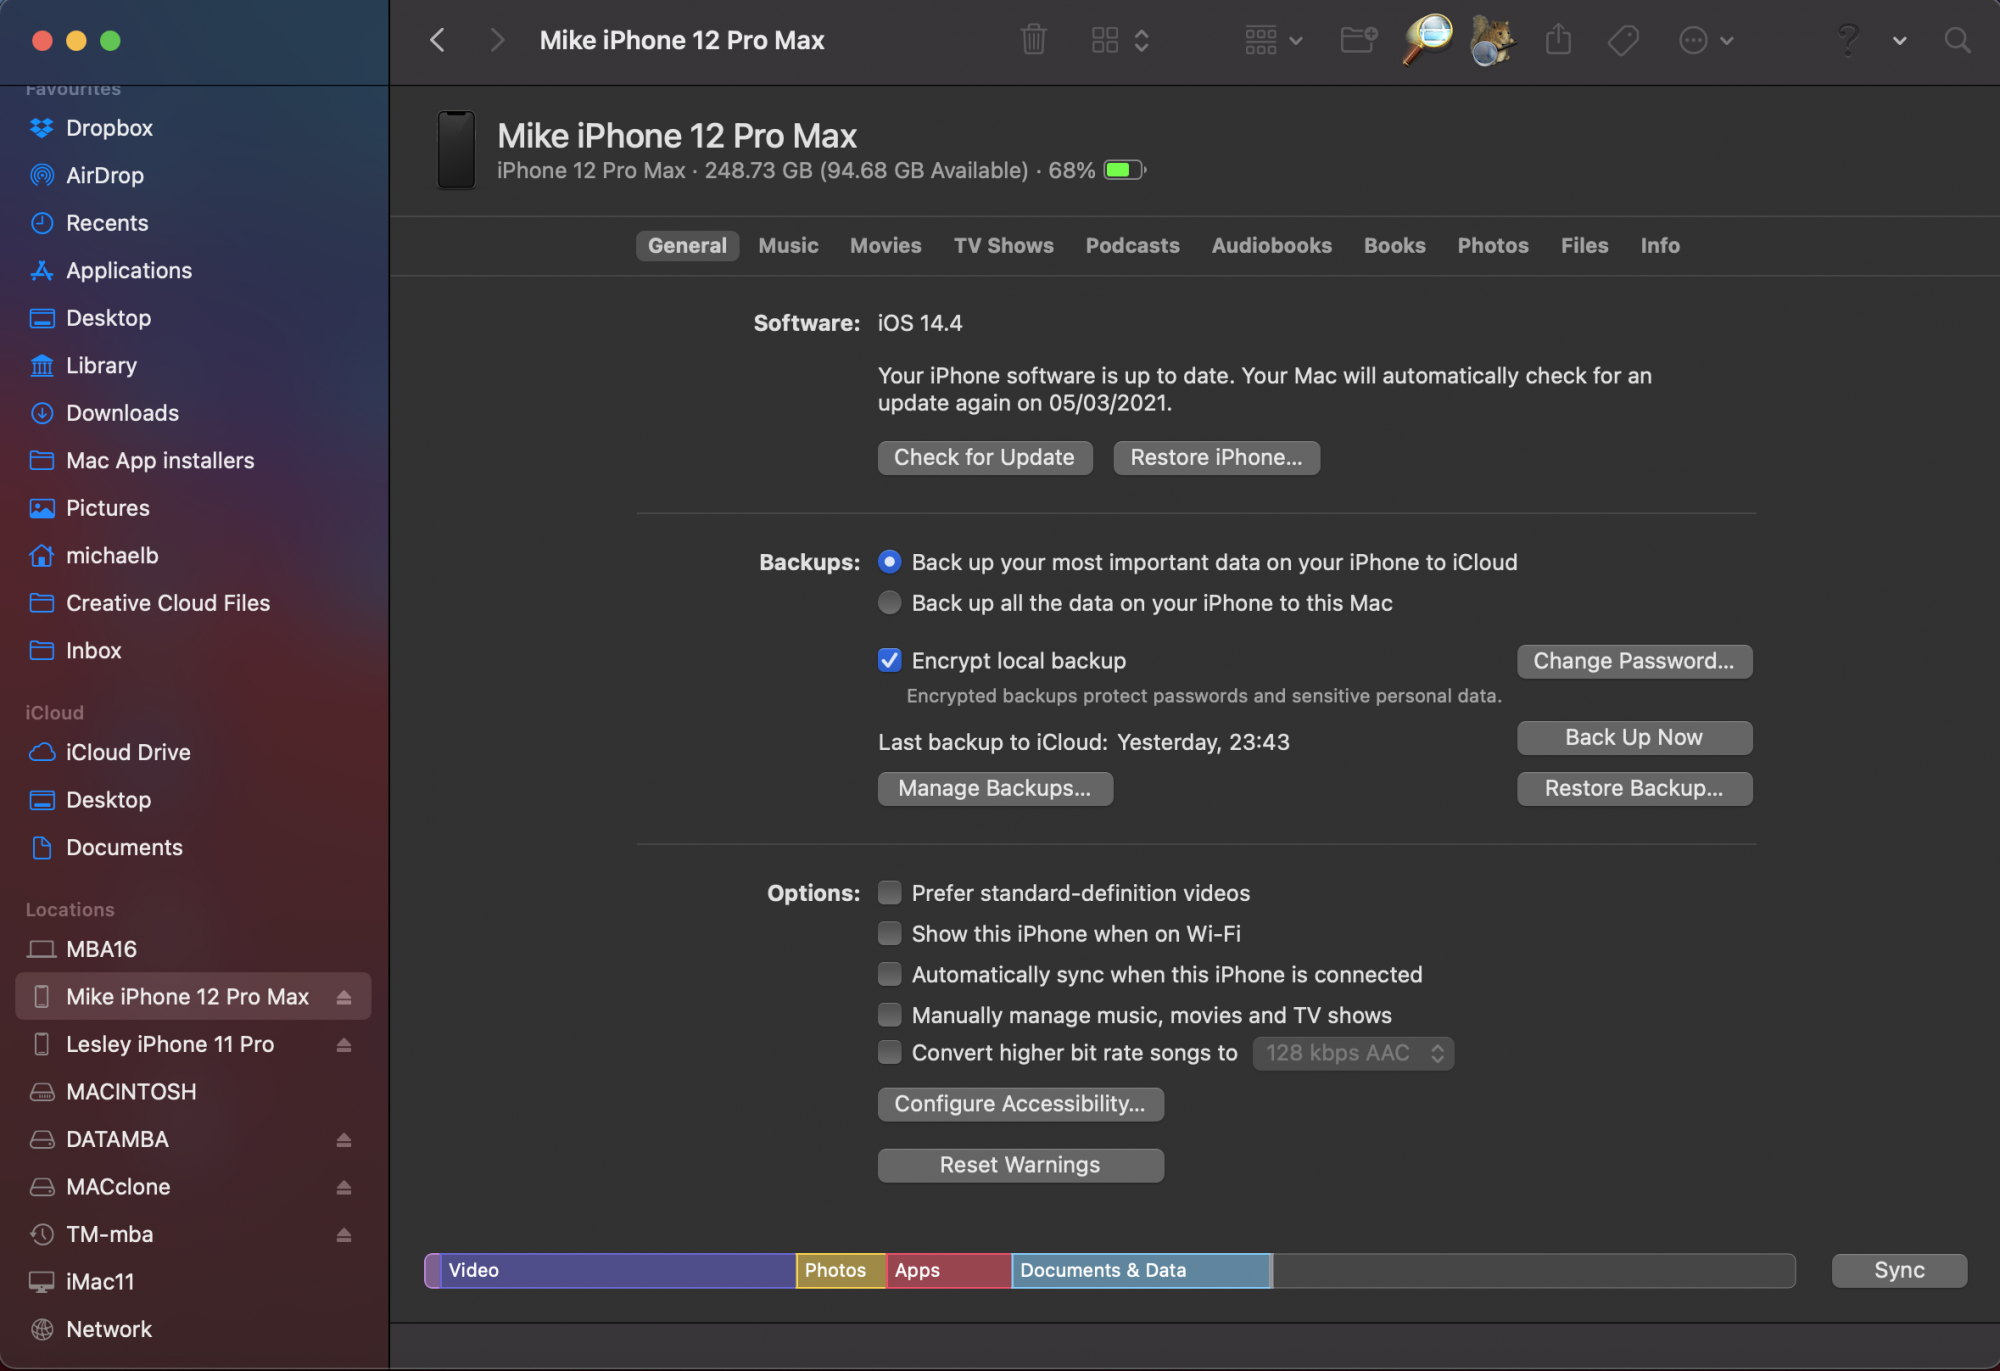The width and height of the screenshot is (2000, 1371).
Task: Select back up all data to this Mac
Action: pyautogui.click(x=889, y=603)
